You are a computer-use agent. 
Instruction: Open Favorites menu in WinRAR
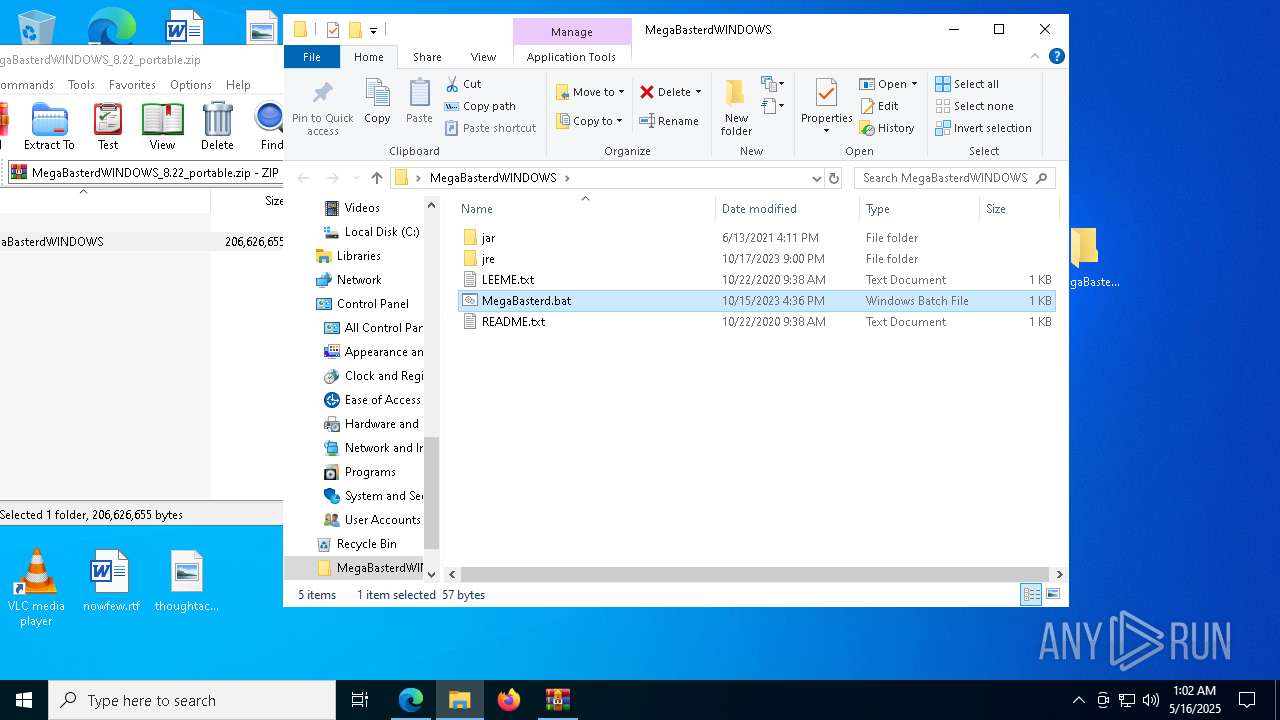132,85
